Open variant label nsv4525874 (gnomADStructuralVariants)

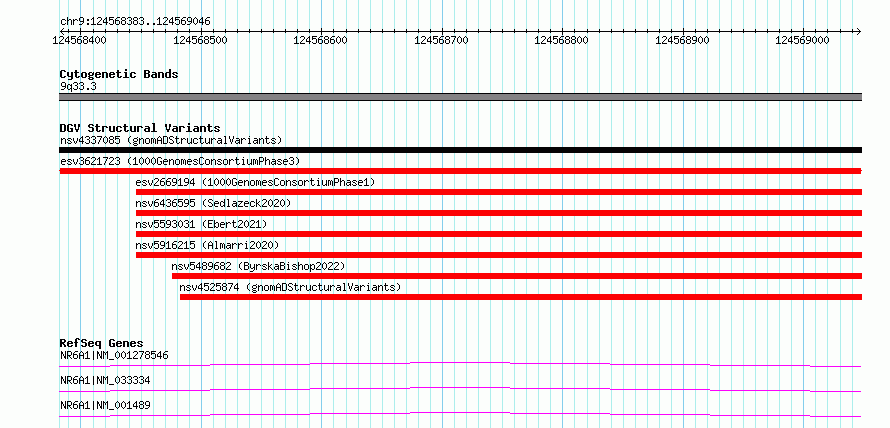click(x=291, y=287)
